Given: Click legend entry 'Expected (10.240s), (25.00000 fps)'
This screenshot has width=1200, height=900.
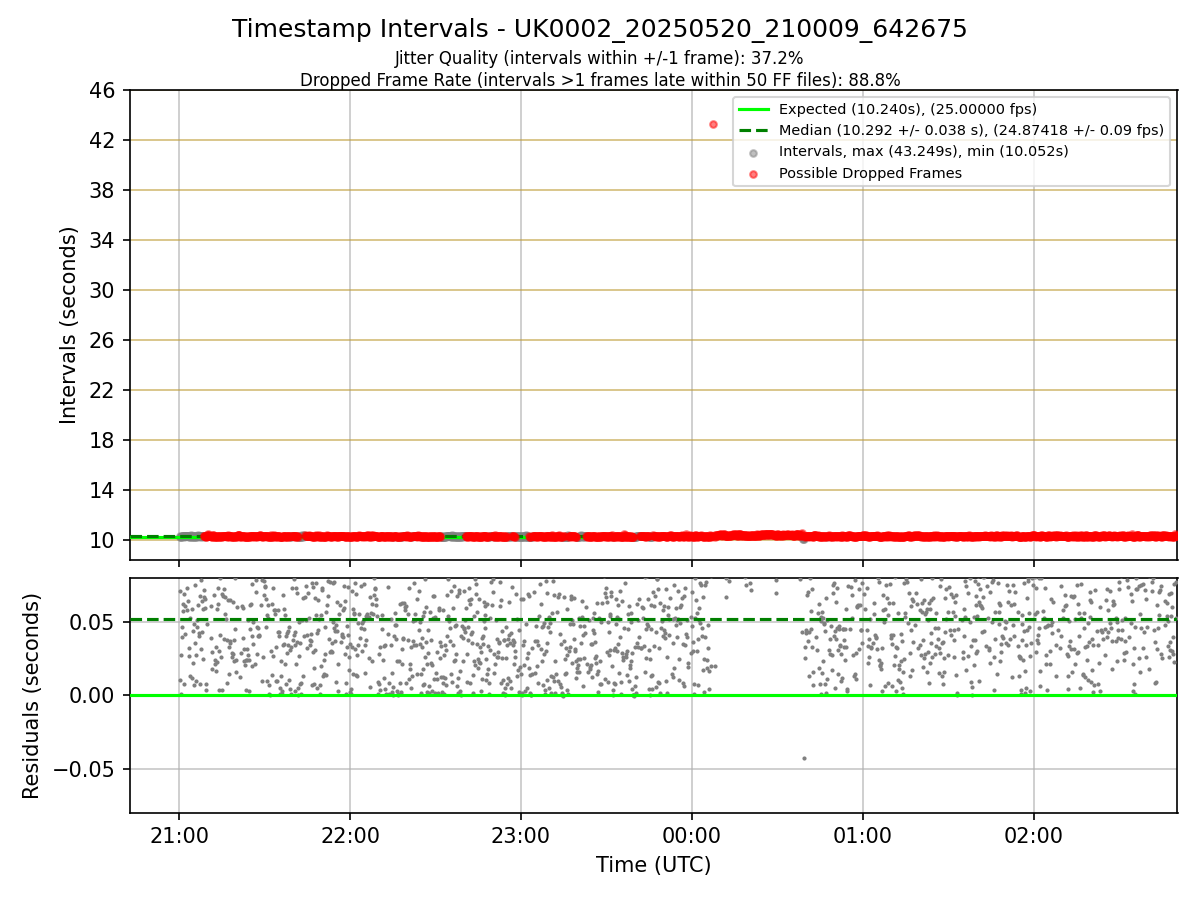Looking at the screenshot, I should click(x=908, y=109).
